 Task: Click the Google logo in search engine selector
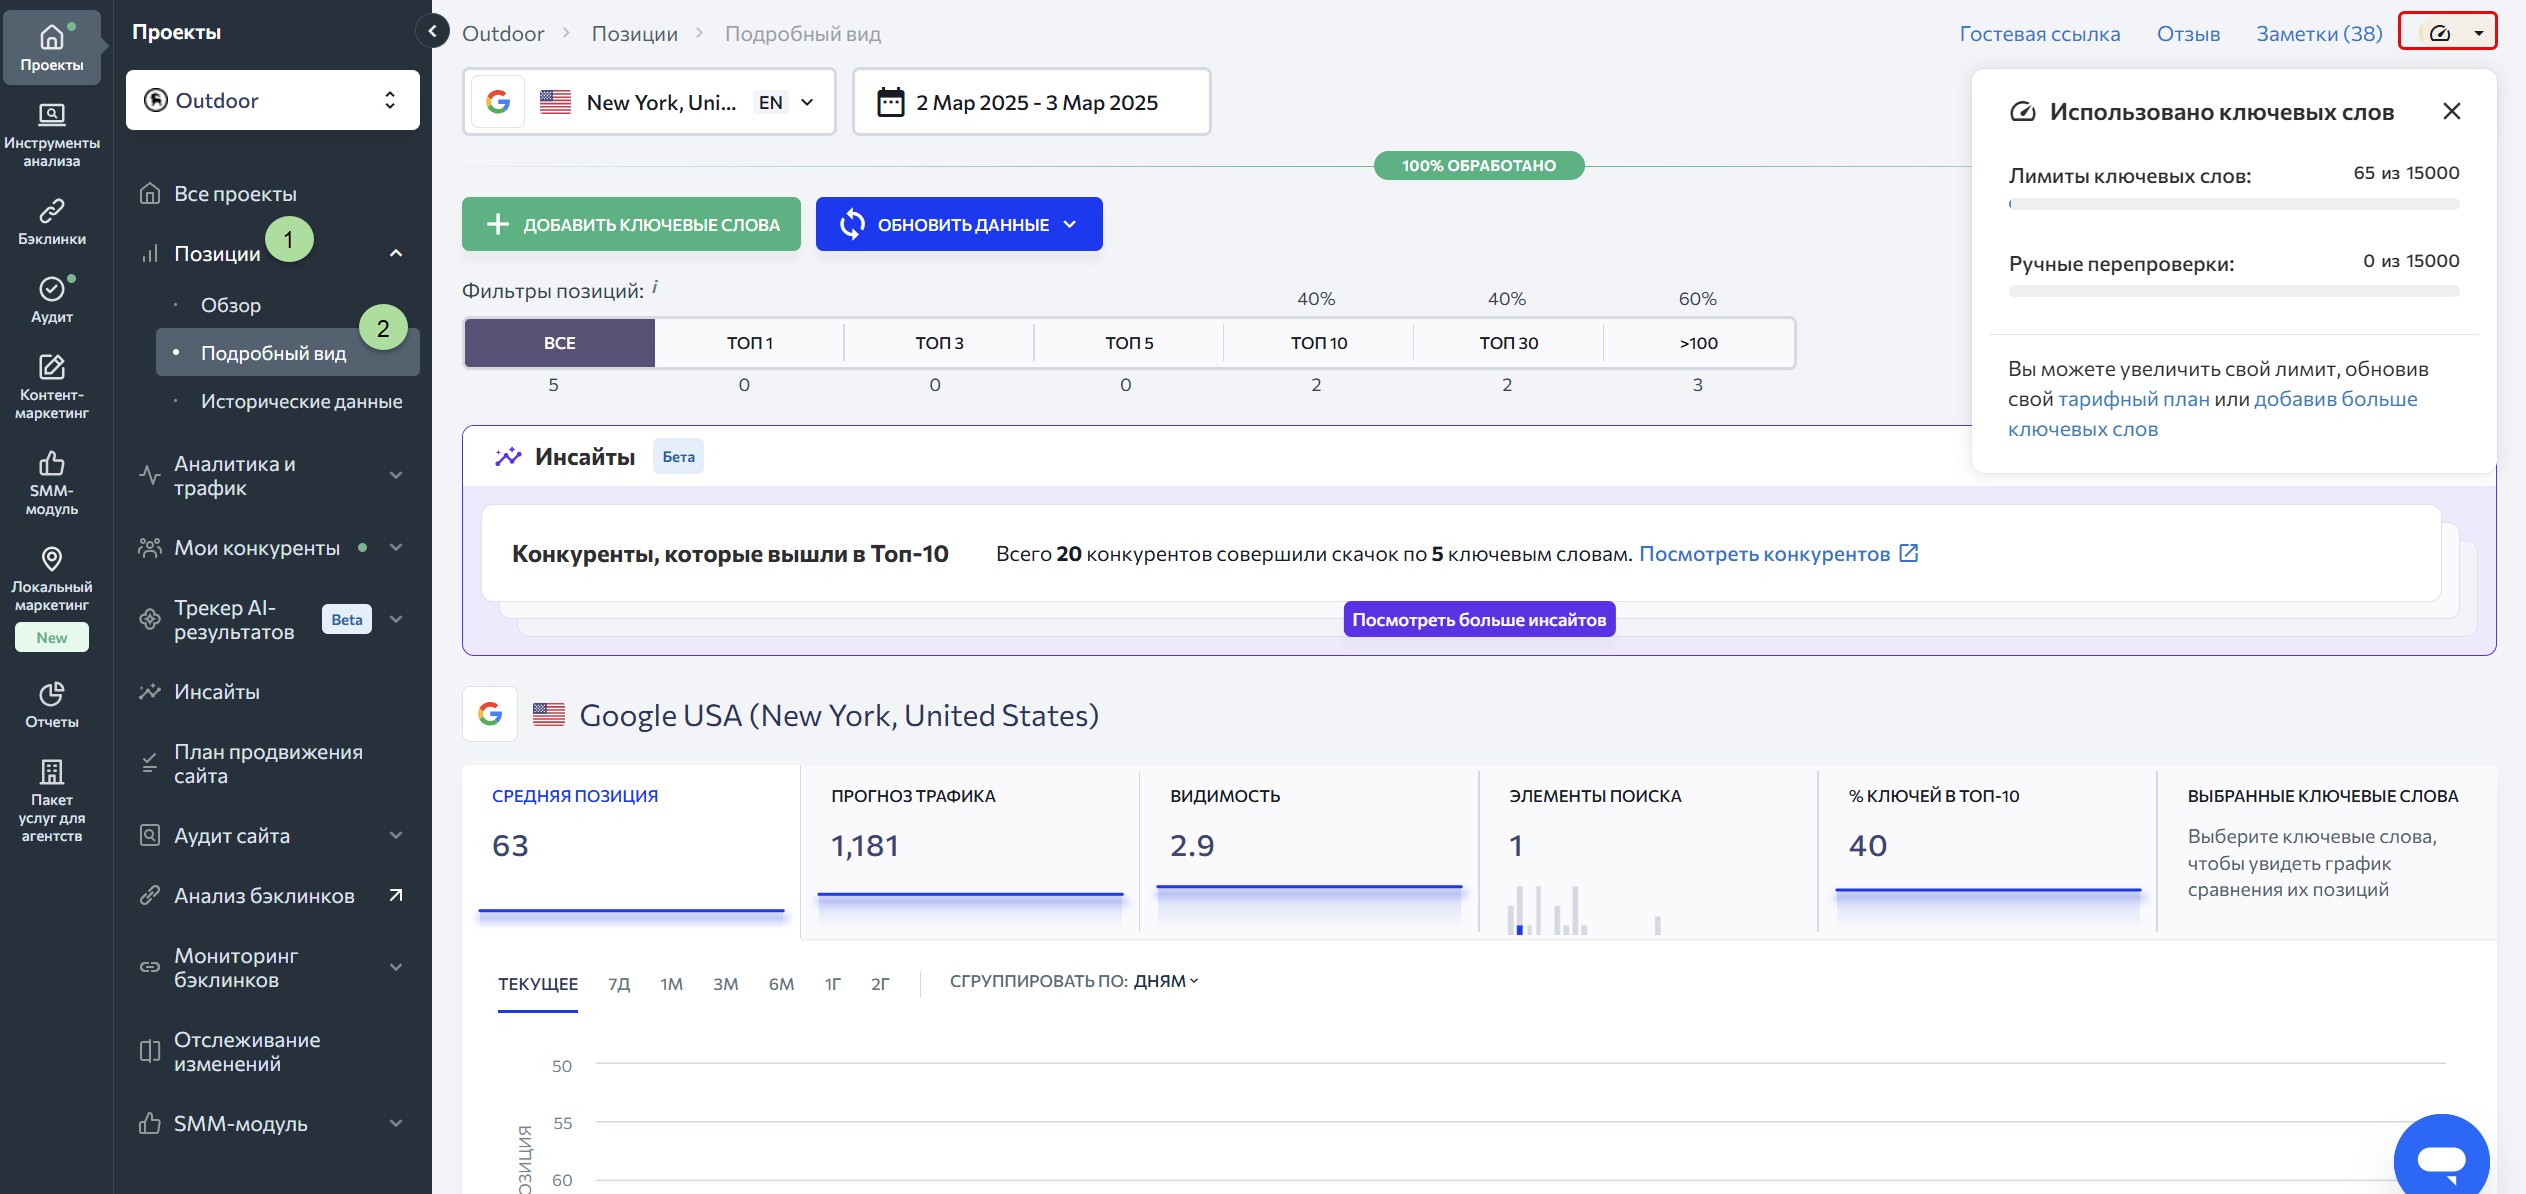tap(498, 102)
